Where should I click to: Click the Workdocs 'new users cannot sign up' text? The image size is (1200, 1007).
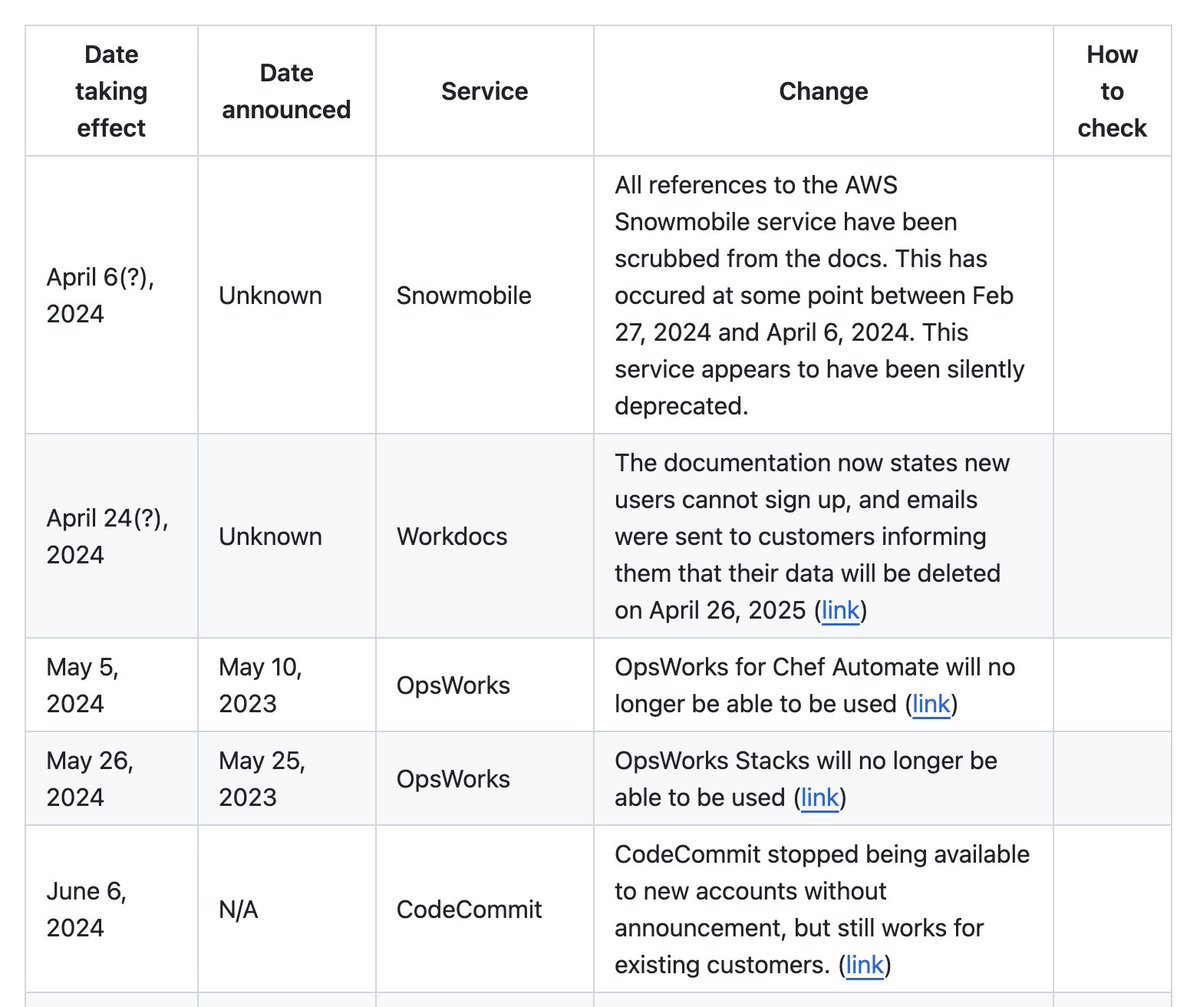click(813, 536)
